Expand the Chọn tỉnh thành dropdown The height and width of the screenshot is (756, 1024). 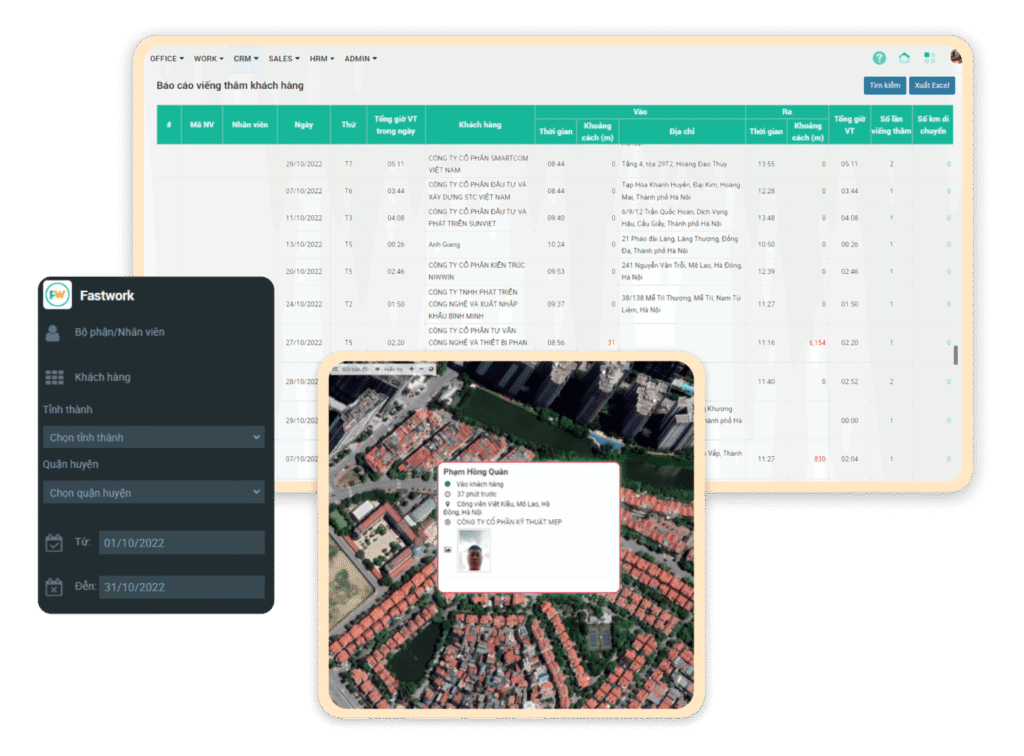point(153,437)
